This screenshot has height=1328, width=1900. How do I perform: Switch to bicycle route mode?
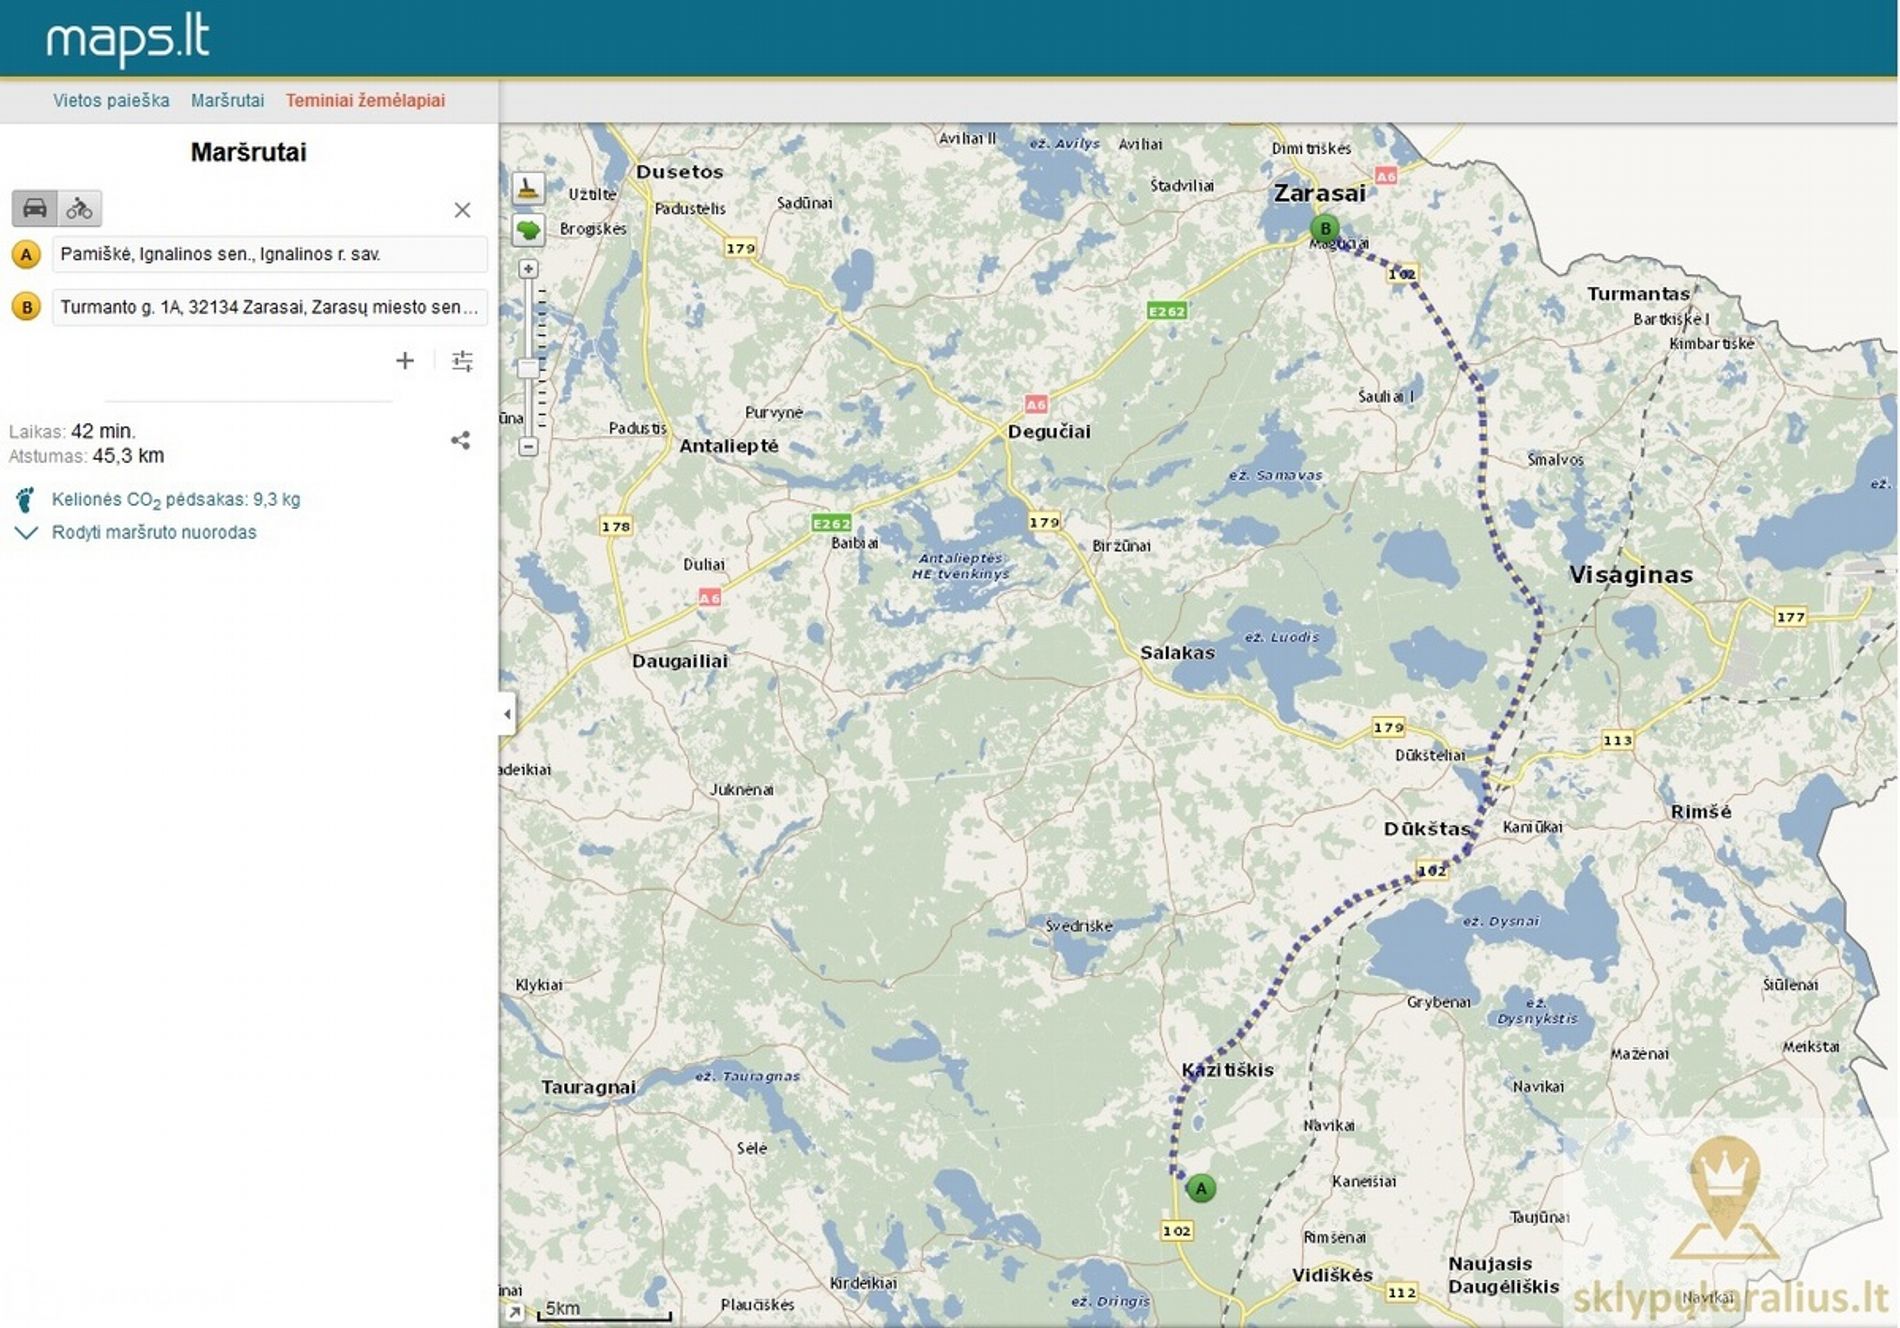tap(80, 208)
